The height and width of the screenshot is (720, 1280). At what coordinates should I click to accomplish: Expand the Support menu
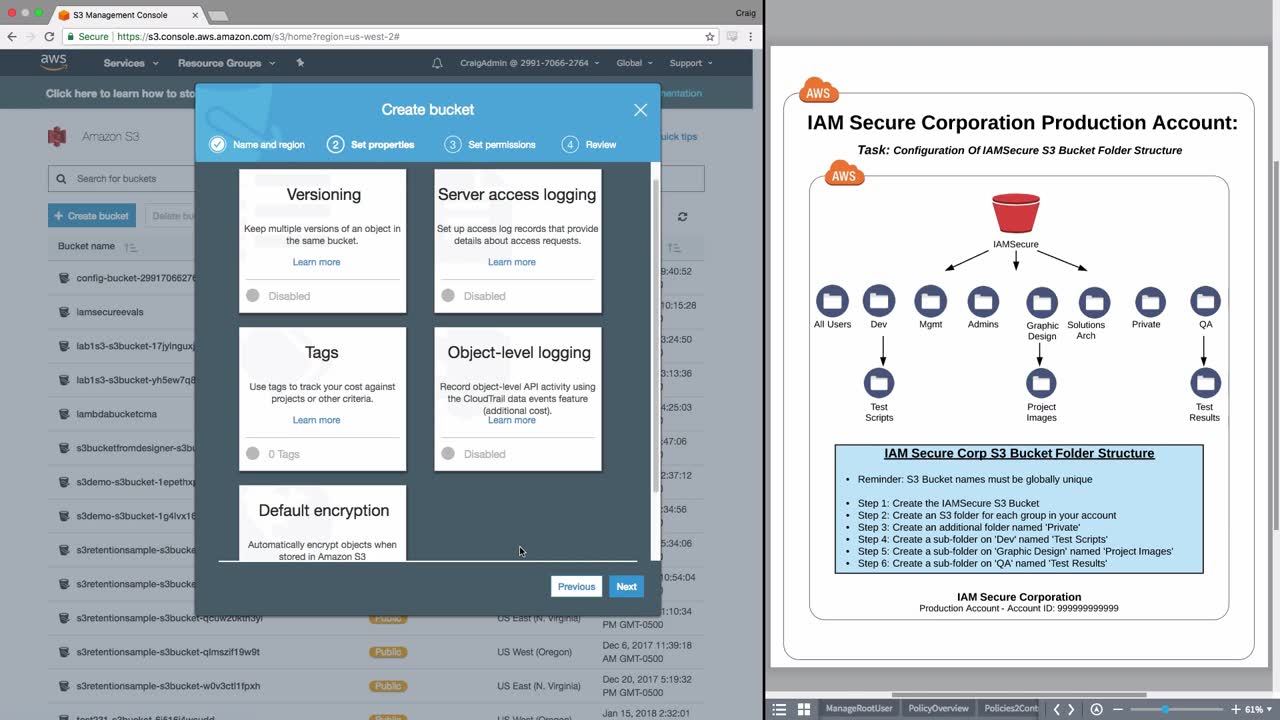(x=691, y=63)
